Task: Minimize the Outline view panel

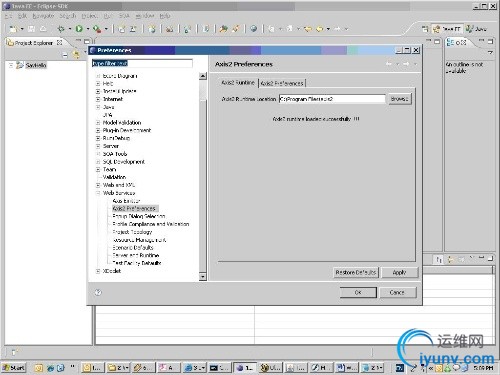Action: [x=481, y=41]
